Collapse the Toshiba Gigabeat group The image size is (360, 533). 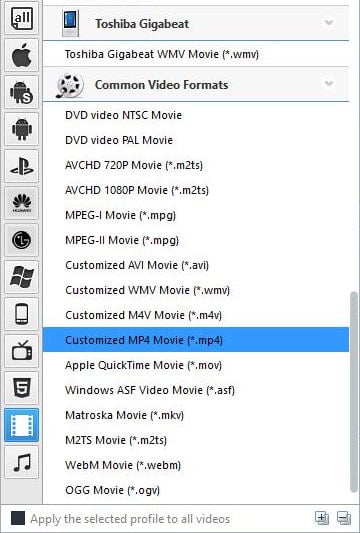point(328,23)
